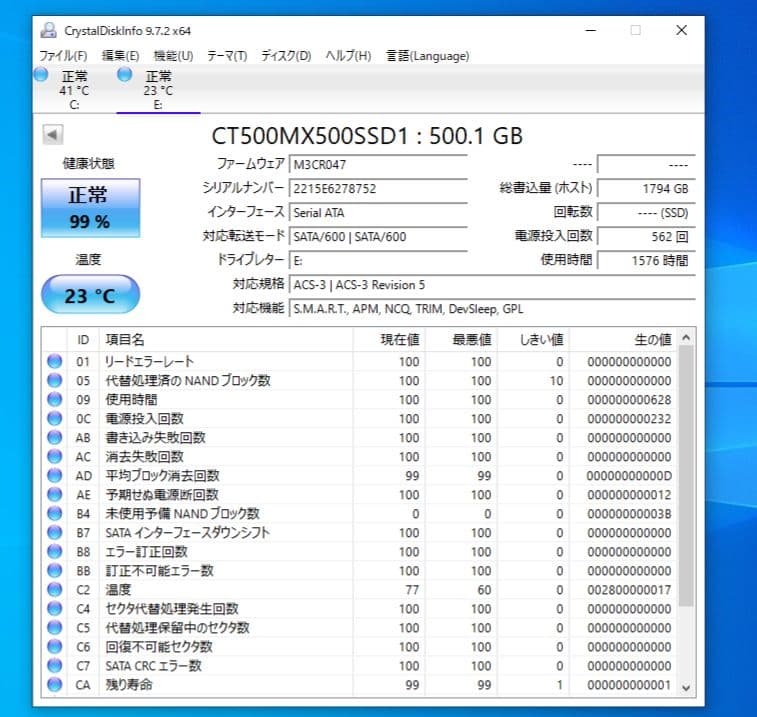Click the status orb for row C4 セクタ代替処理発生回数
The height and width of the screenshot is (717, 757).
[x=55, y=608]
